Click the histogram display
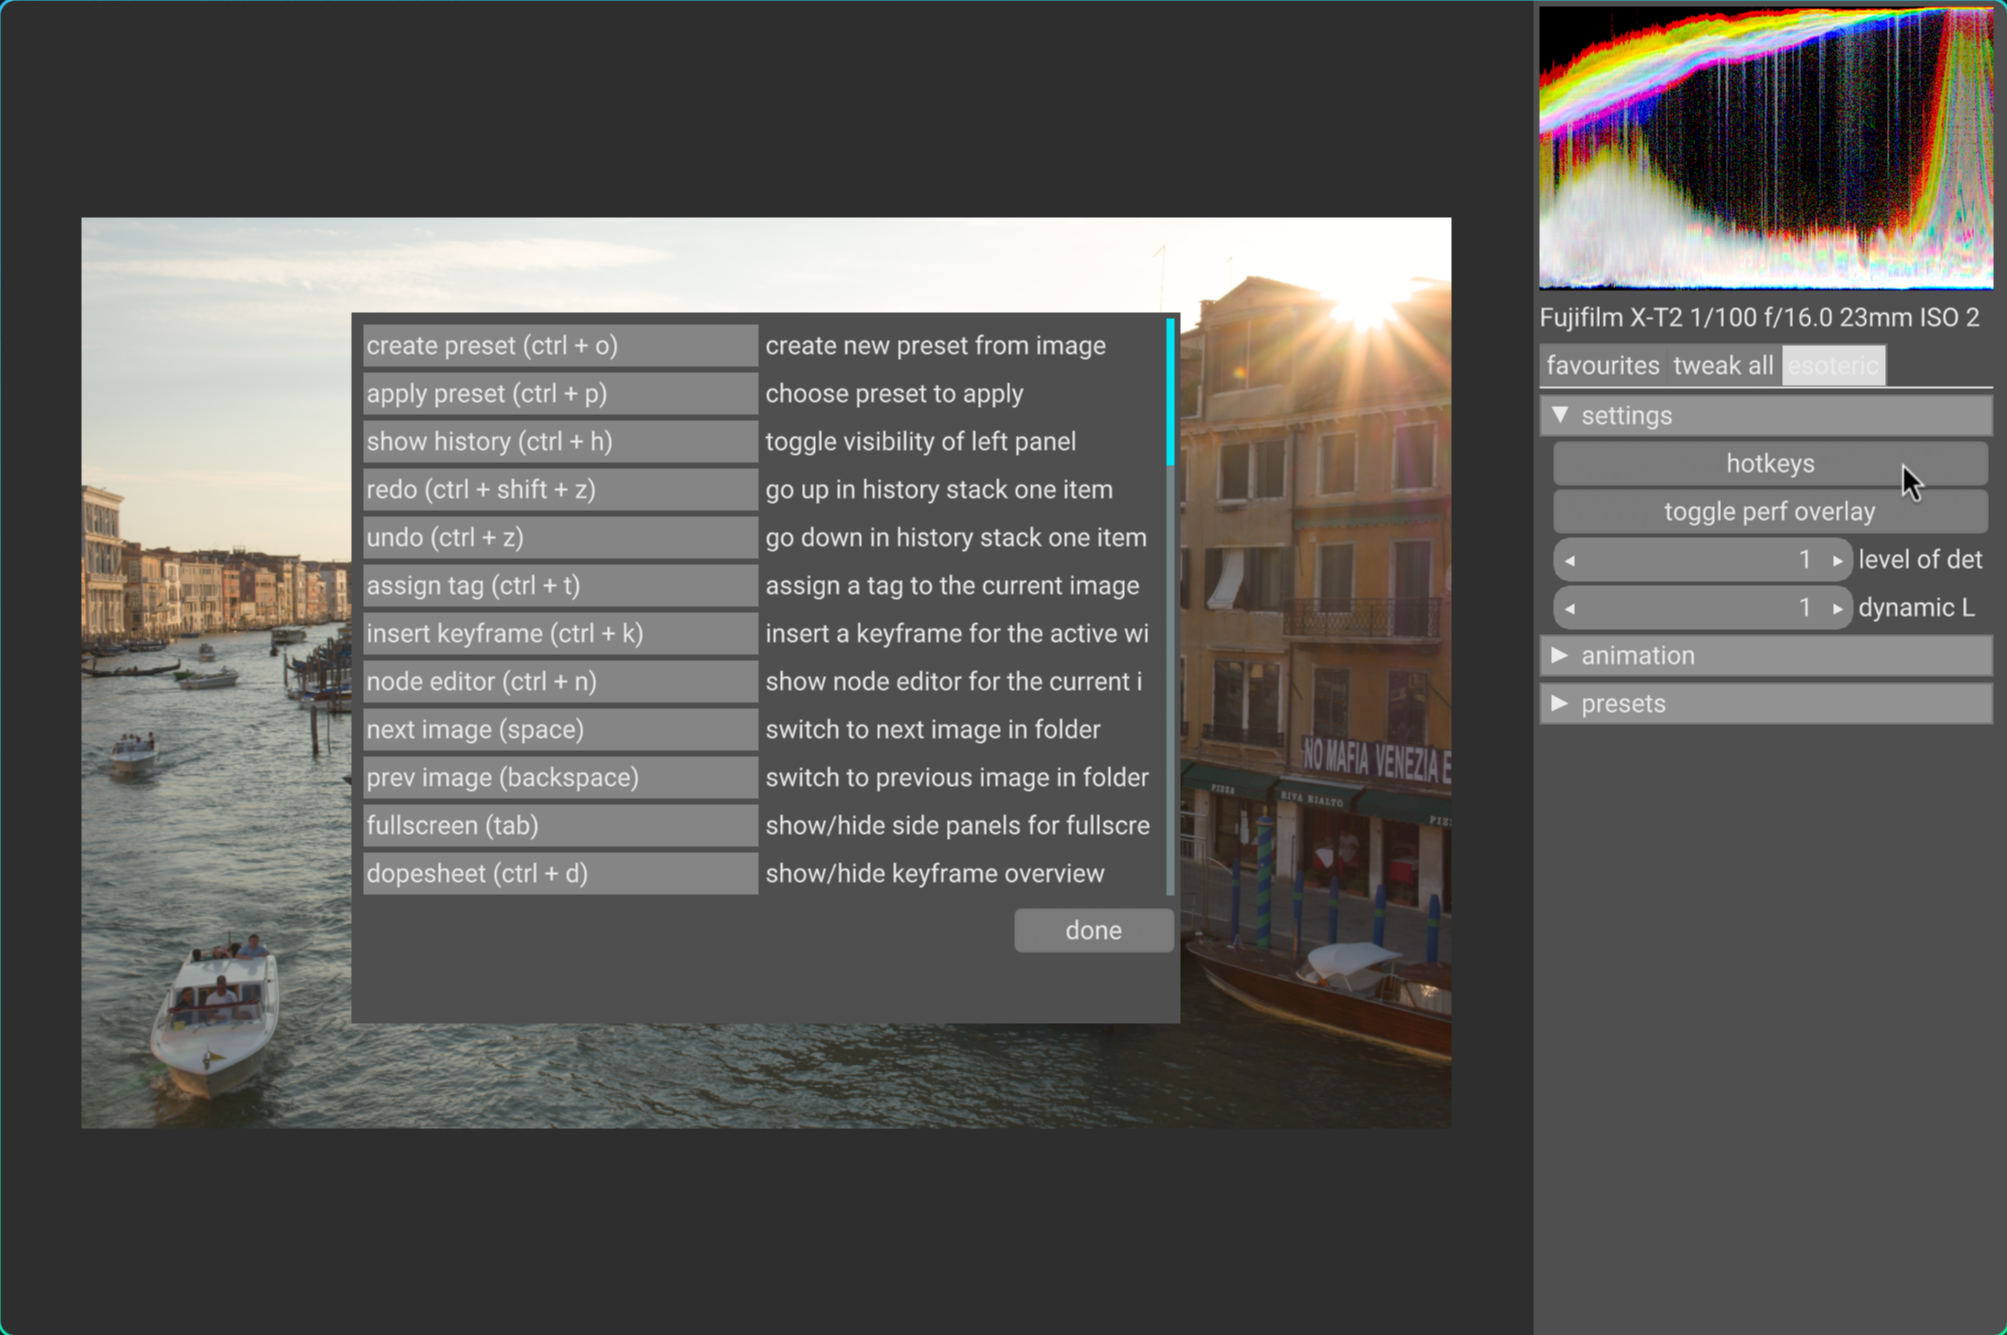The image size is (2007, 1335). [1765, 148]
